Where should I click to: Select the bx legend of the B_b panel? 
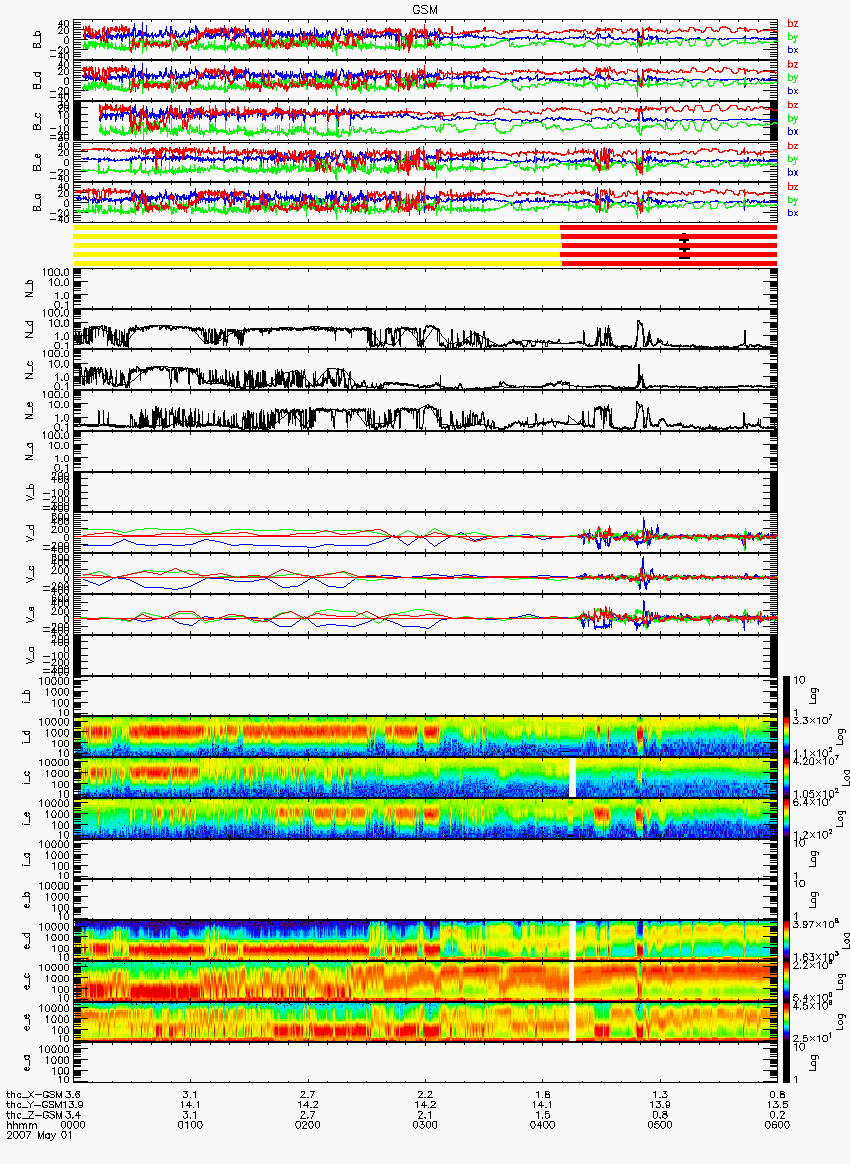[x=793, y=50]
